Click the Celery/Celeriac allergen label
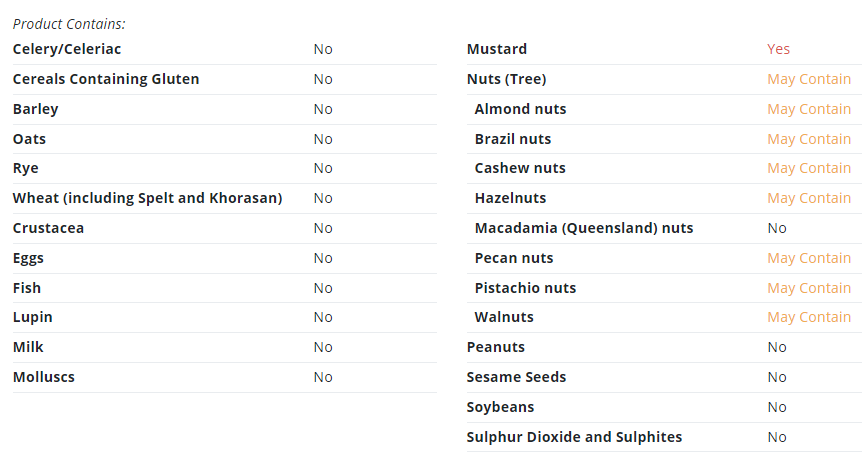Screen dimensions: 862x452 pos(67,49)
